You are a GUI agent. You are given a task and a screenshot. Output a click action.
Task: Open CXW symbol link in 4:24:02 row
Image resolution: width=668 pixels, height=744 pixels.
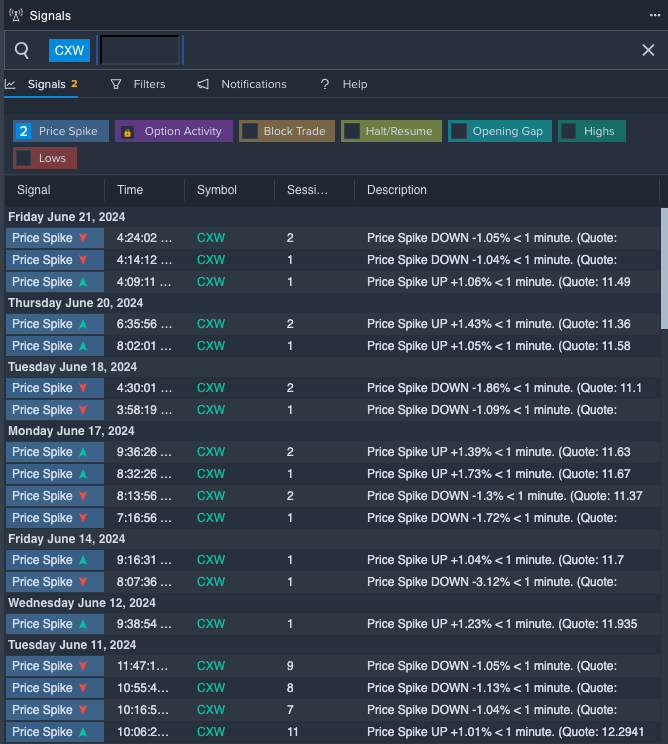pyautogui.click(x=211, y=238)
